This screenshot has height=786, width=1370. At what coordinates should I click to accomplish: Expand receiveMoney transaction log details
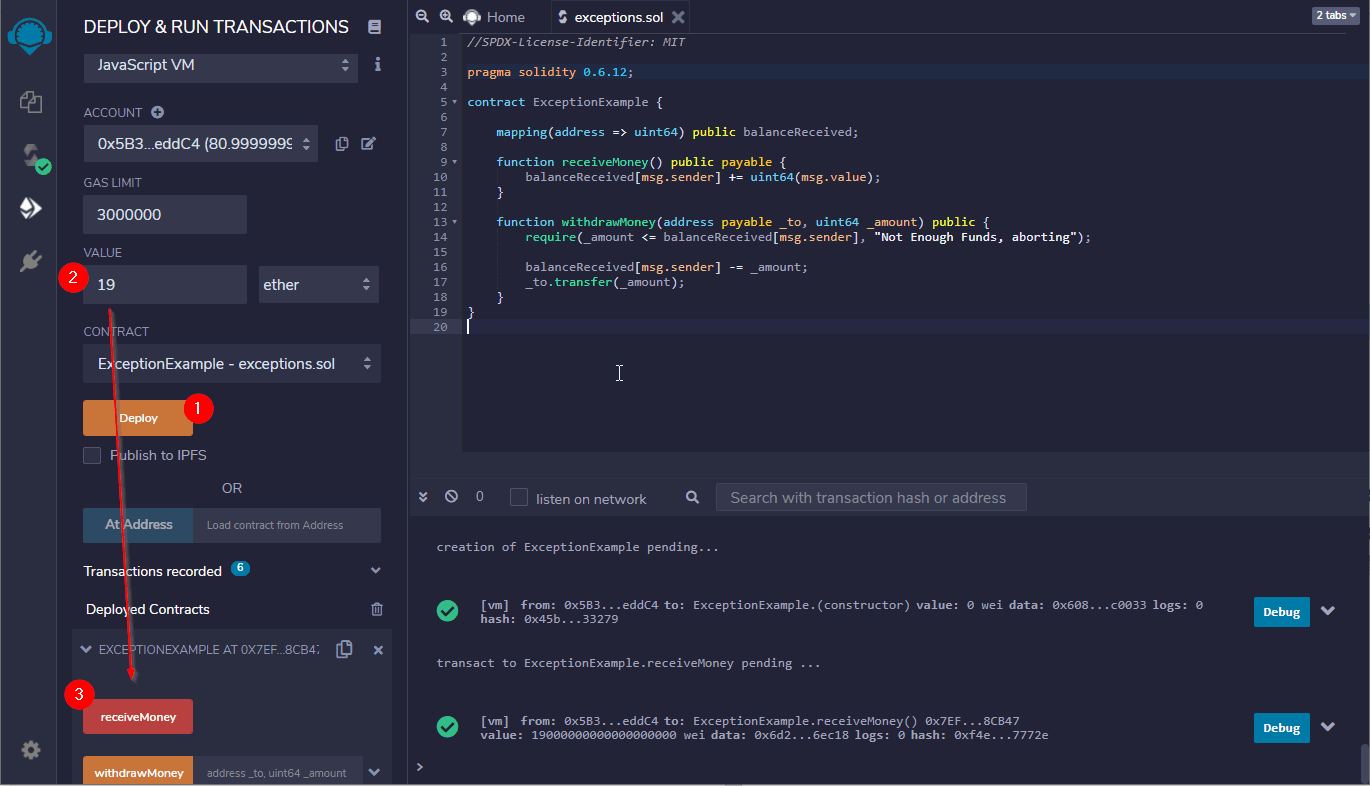pyautogui.click(x=1328, y=727)
